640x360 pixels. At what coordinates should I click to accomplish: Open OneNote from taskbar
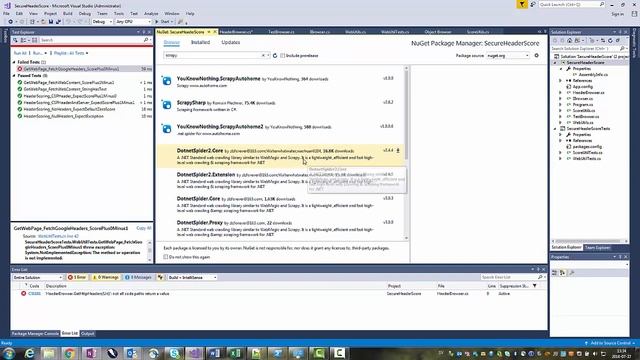pyautogui.click(x=91, y=353)
